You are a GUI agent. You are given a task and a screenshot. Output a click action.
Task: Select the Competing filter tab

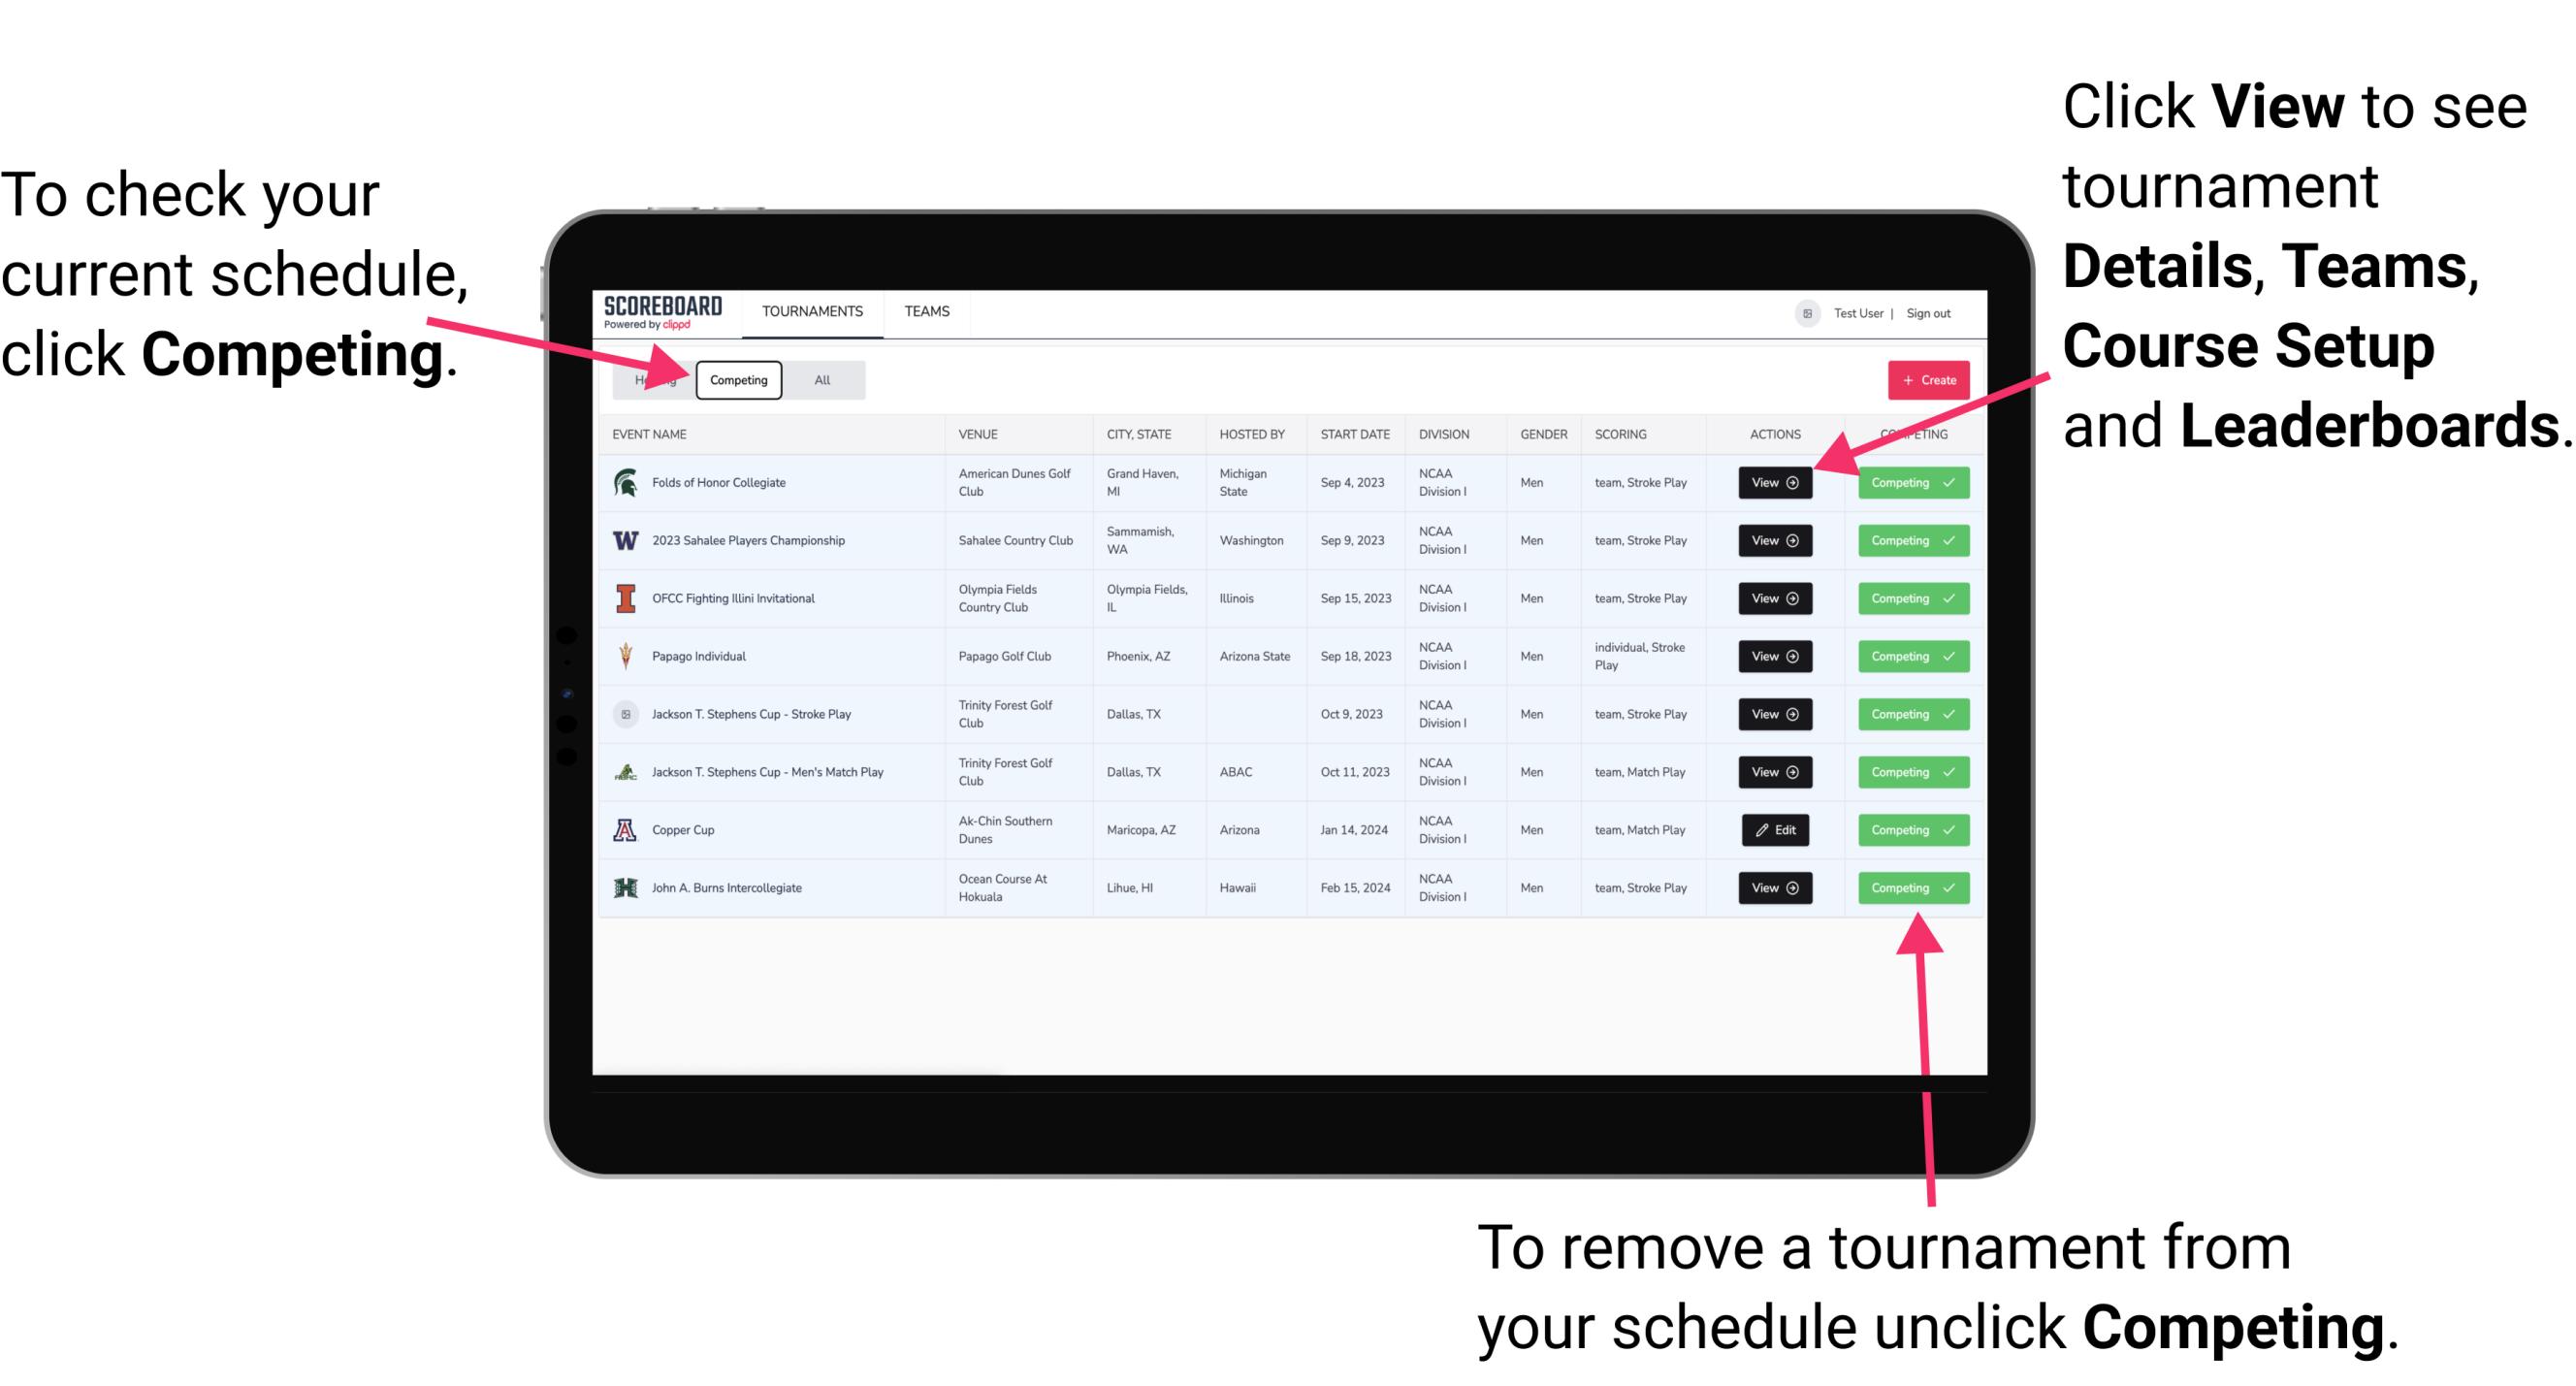pos(737,379)
